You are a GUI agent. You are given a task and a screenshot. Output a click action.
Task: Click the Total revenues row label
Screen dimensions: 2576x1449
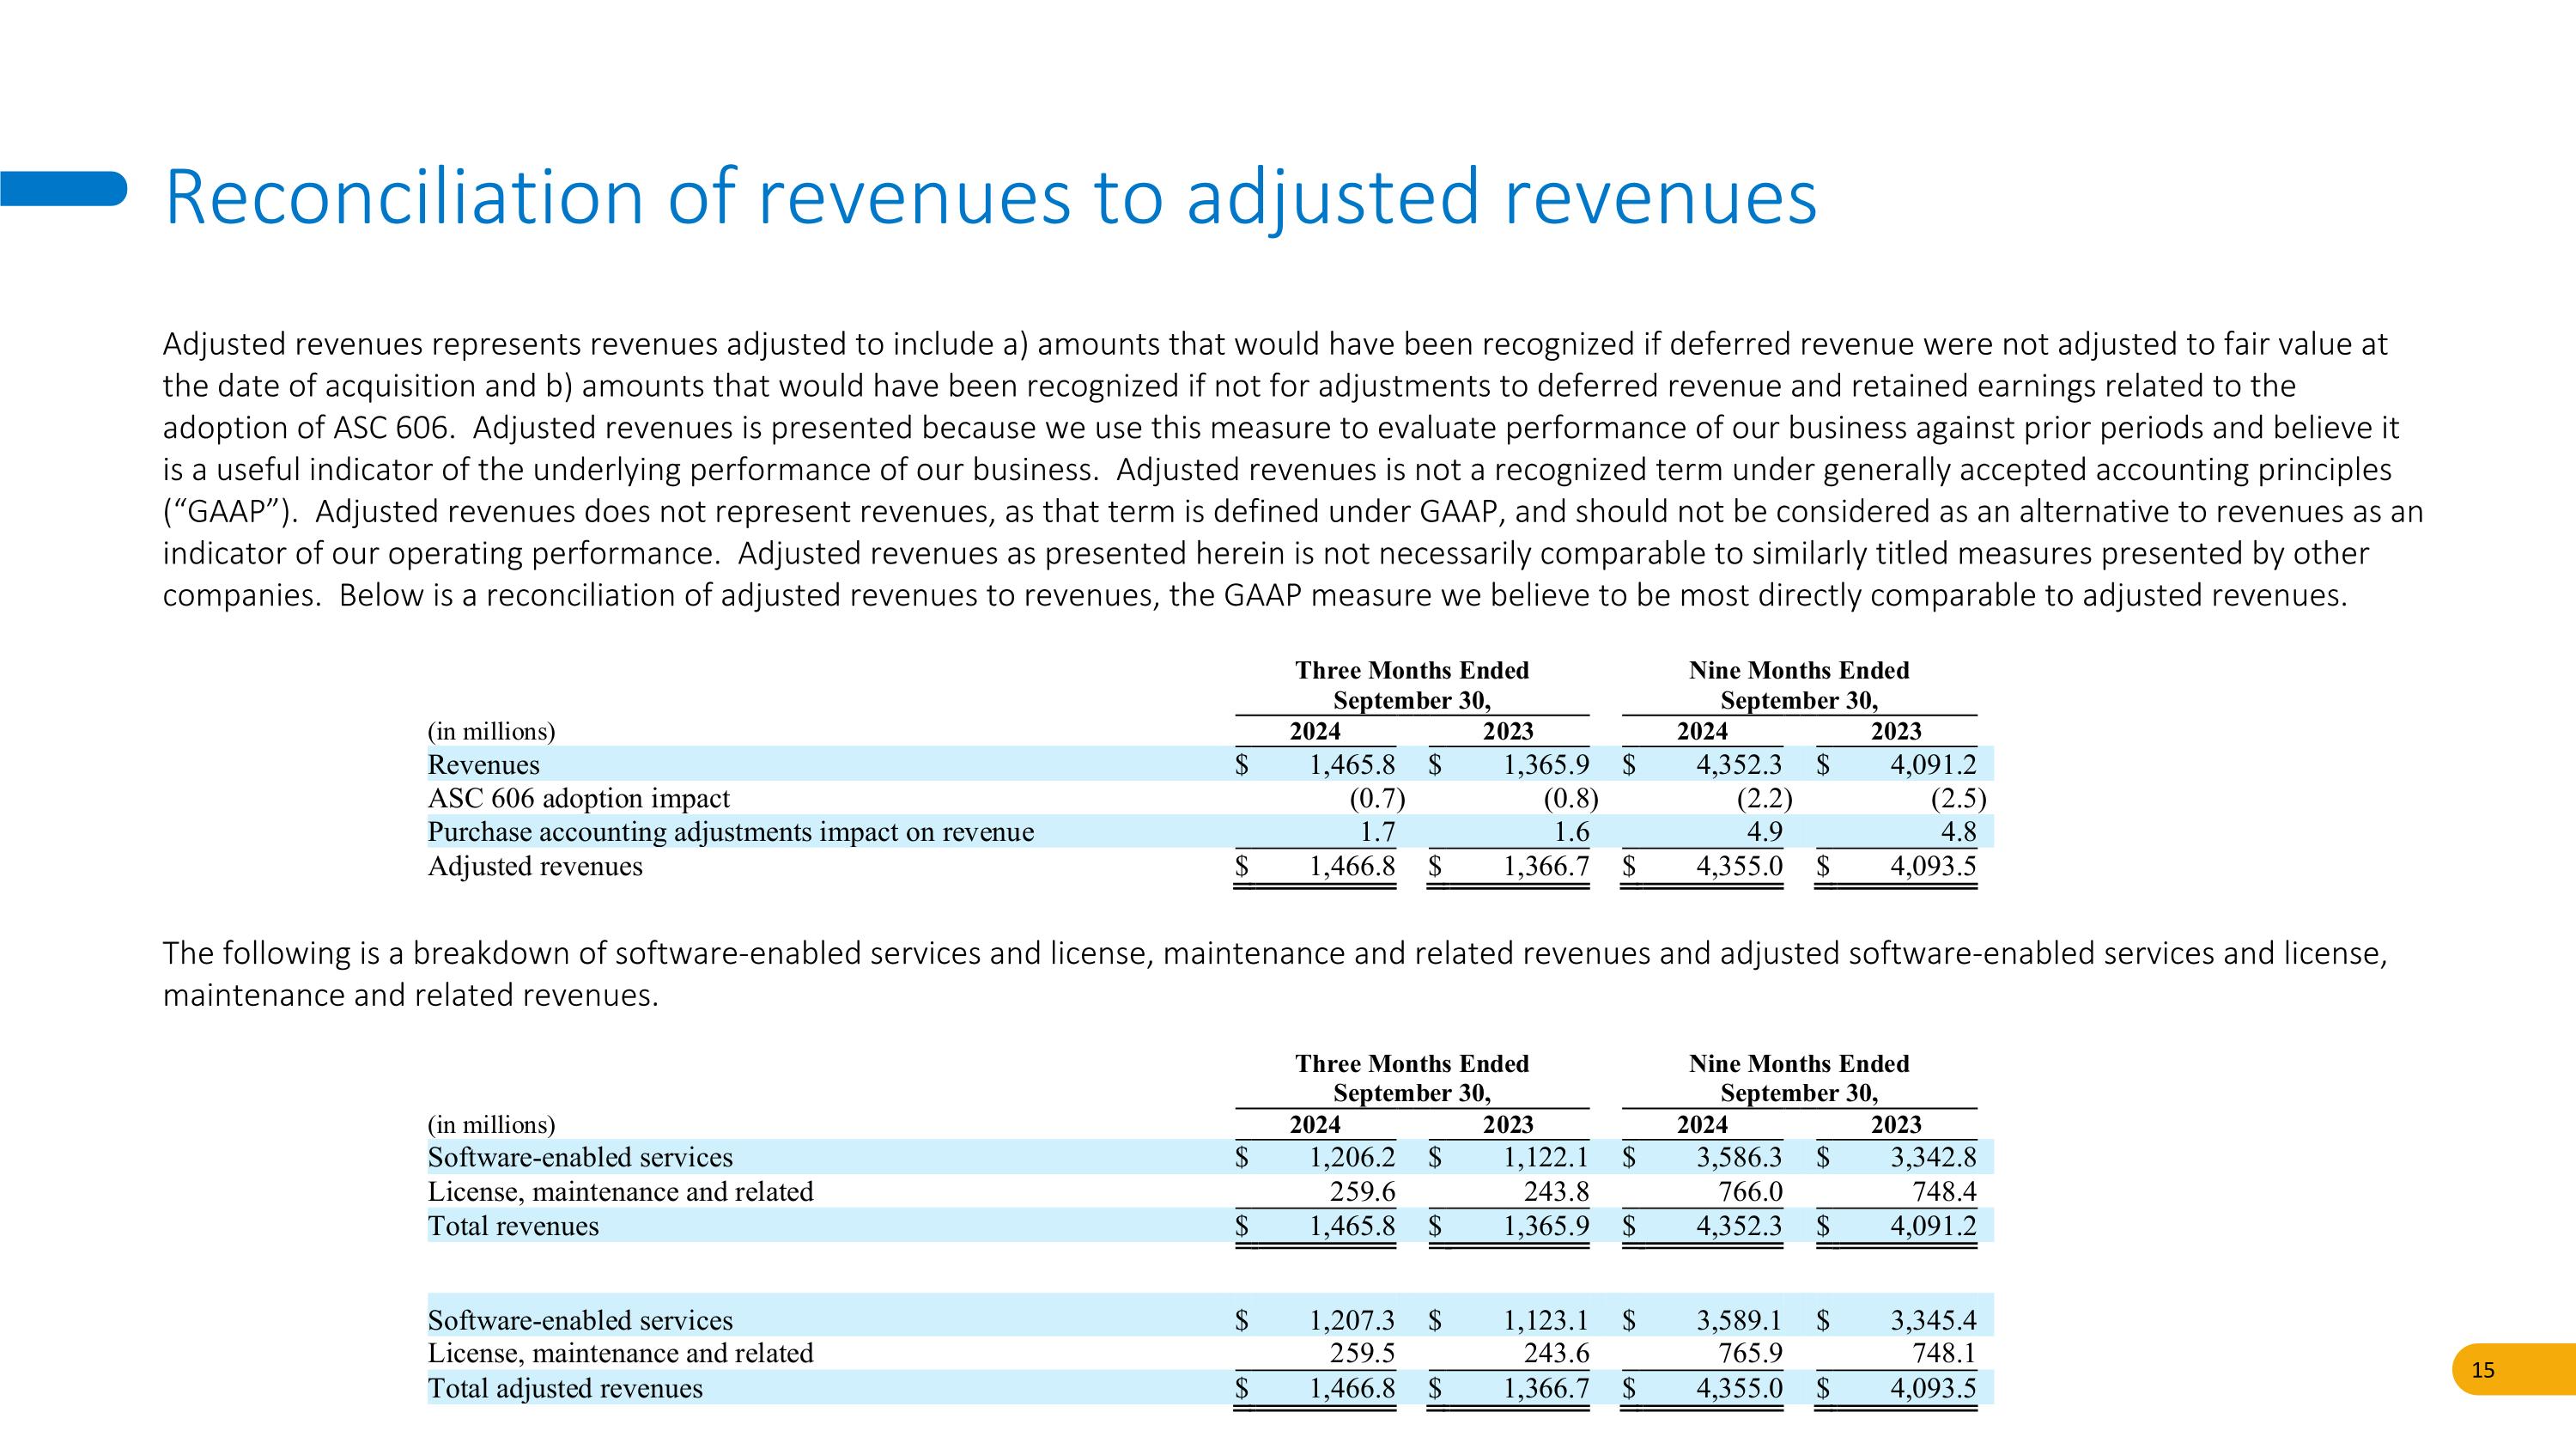coord(513,1226)
